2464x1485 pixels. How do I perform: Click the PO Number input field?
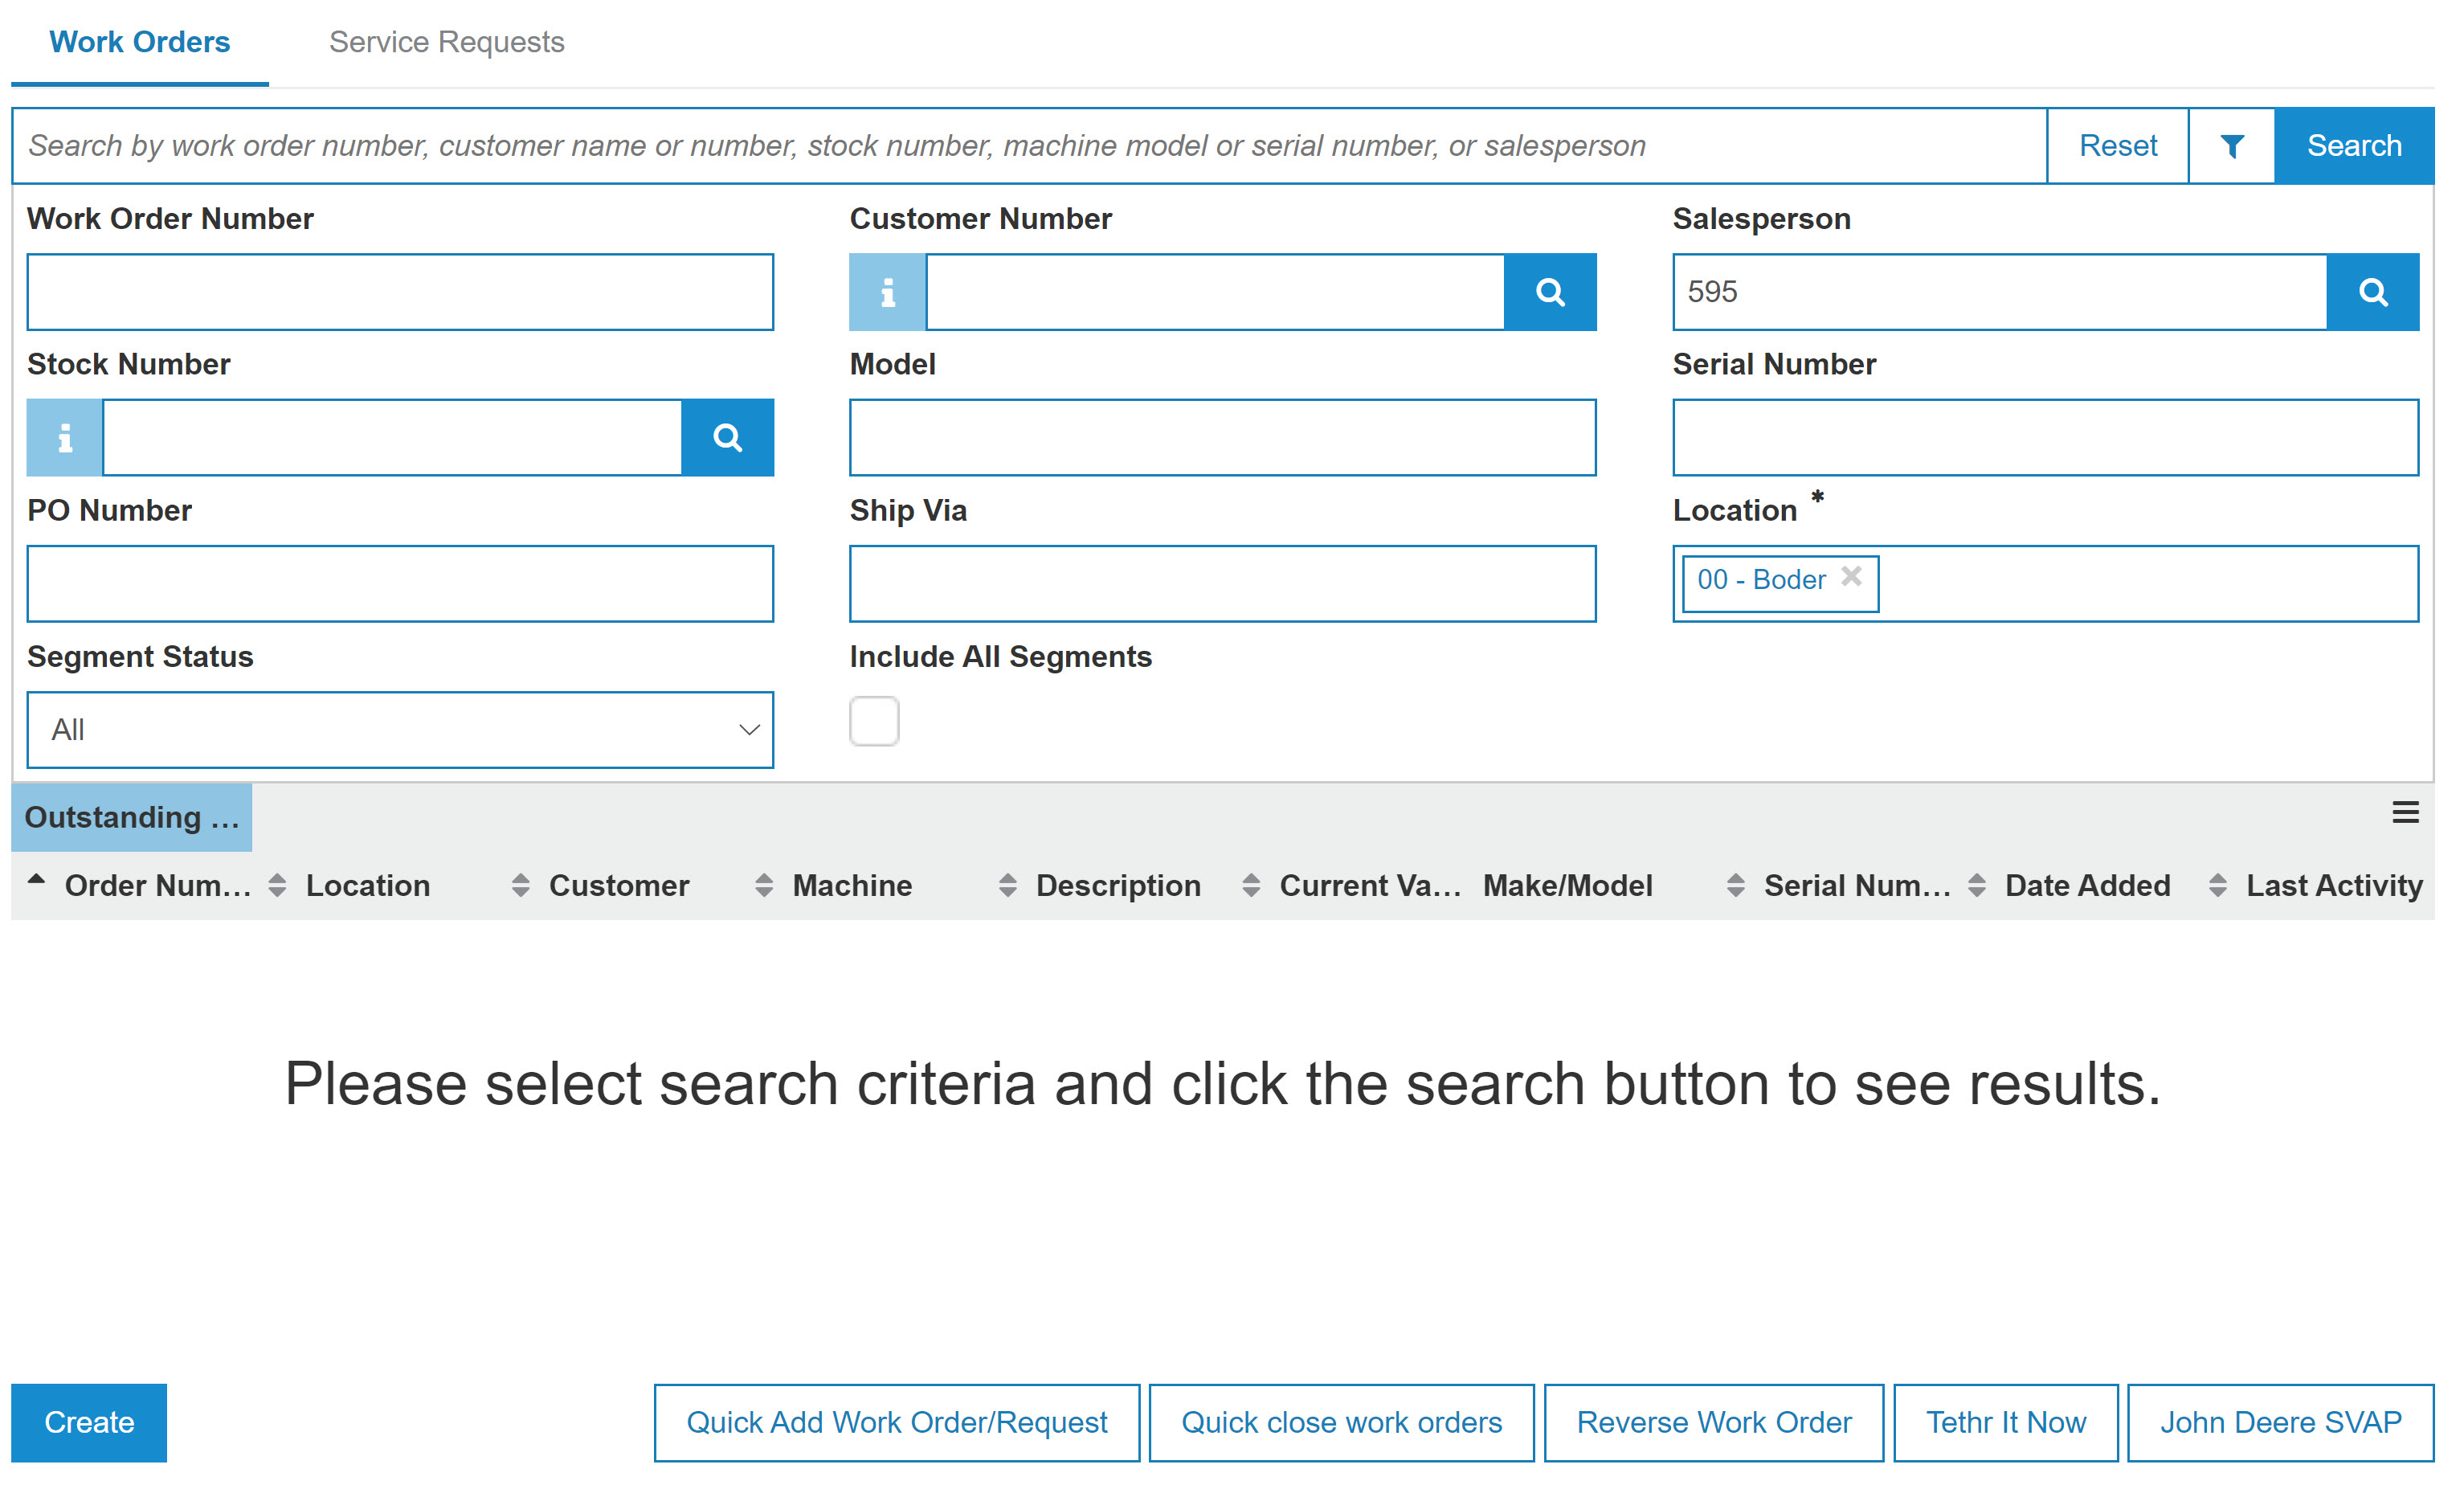tap(400, 584)
